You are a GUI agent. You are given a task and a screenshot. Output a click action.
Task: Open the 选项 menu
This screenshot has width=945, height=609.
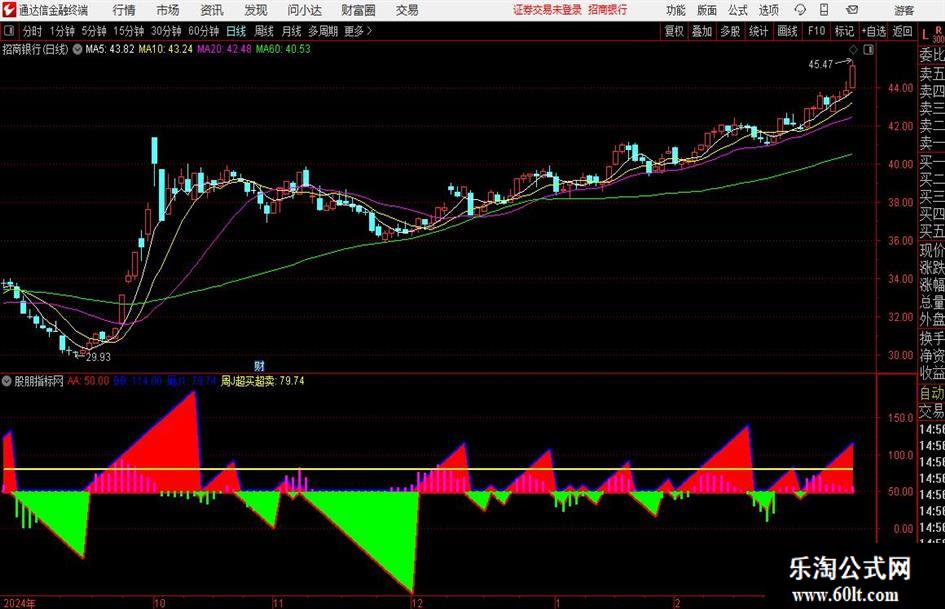point(768,10)
